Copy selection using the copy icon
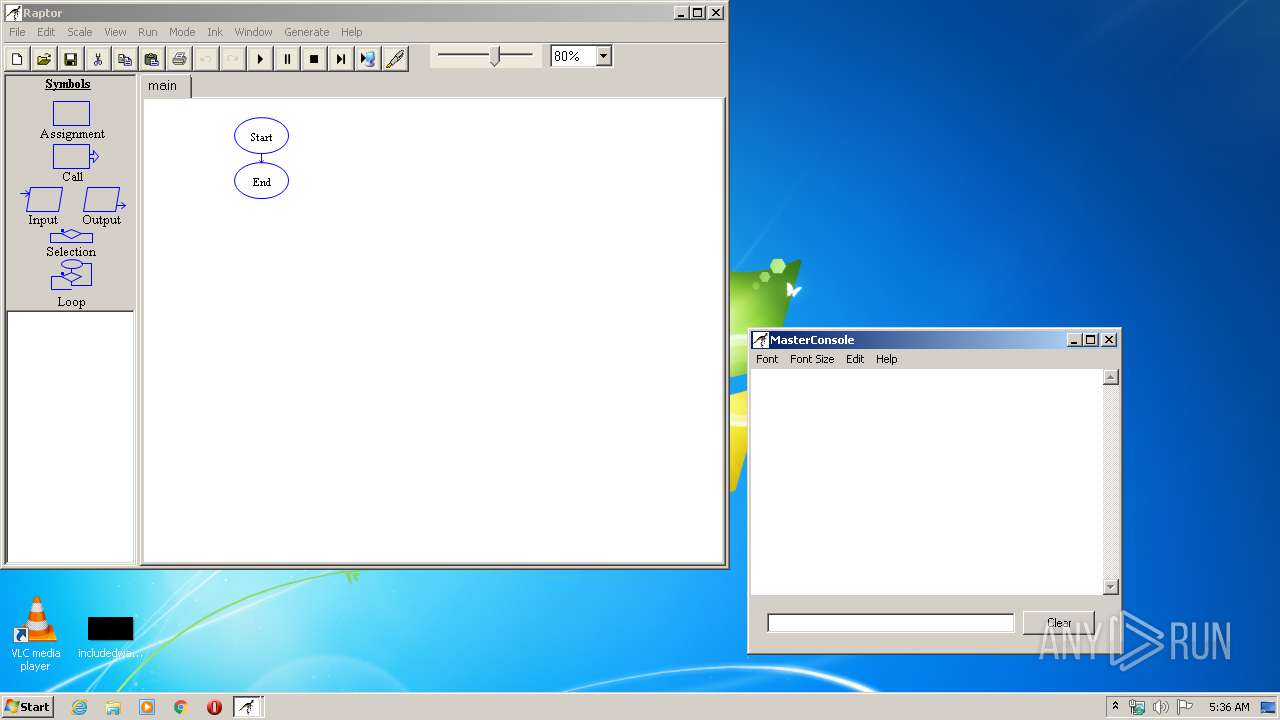The height and width of the screenshot is (720, 1280). point(125,59)
